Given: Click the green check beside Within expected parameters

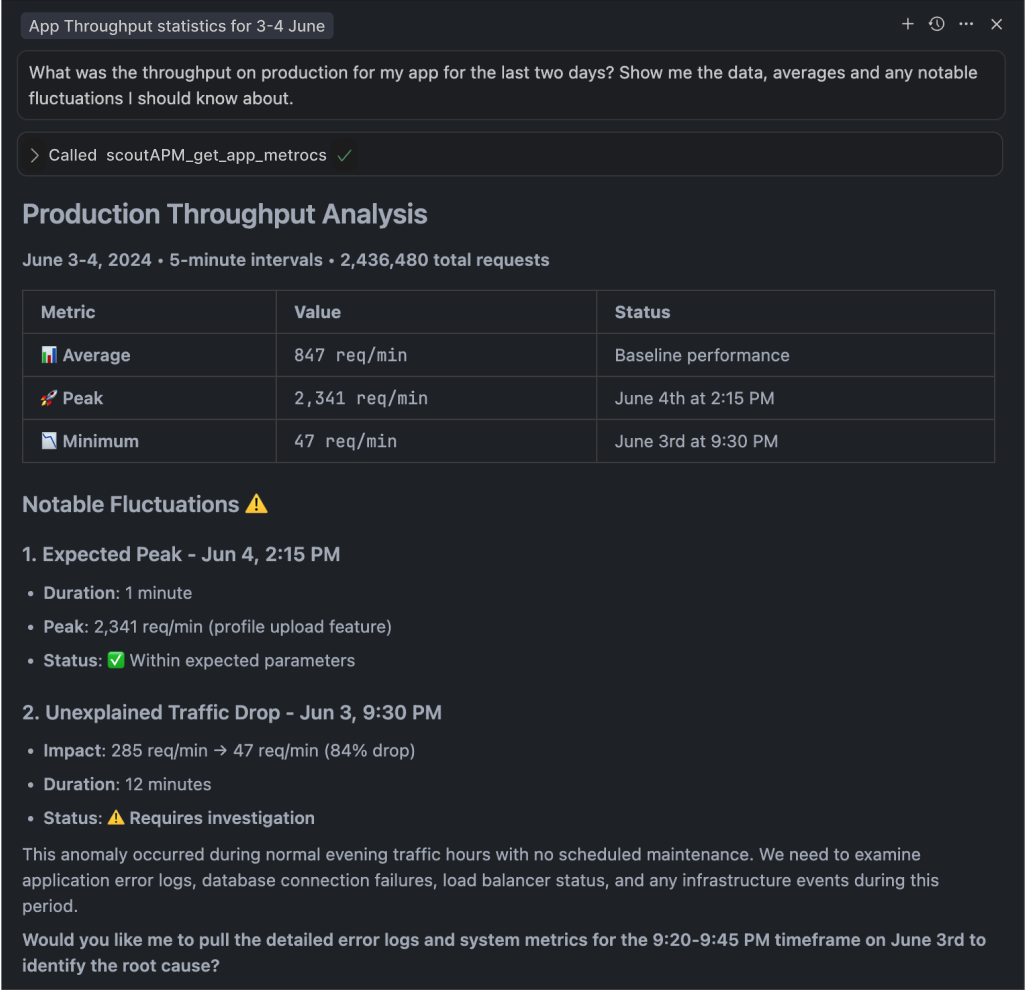Looking at the screenshot, I should (x=115, y=660).
